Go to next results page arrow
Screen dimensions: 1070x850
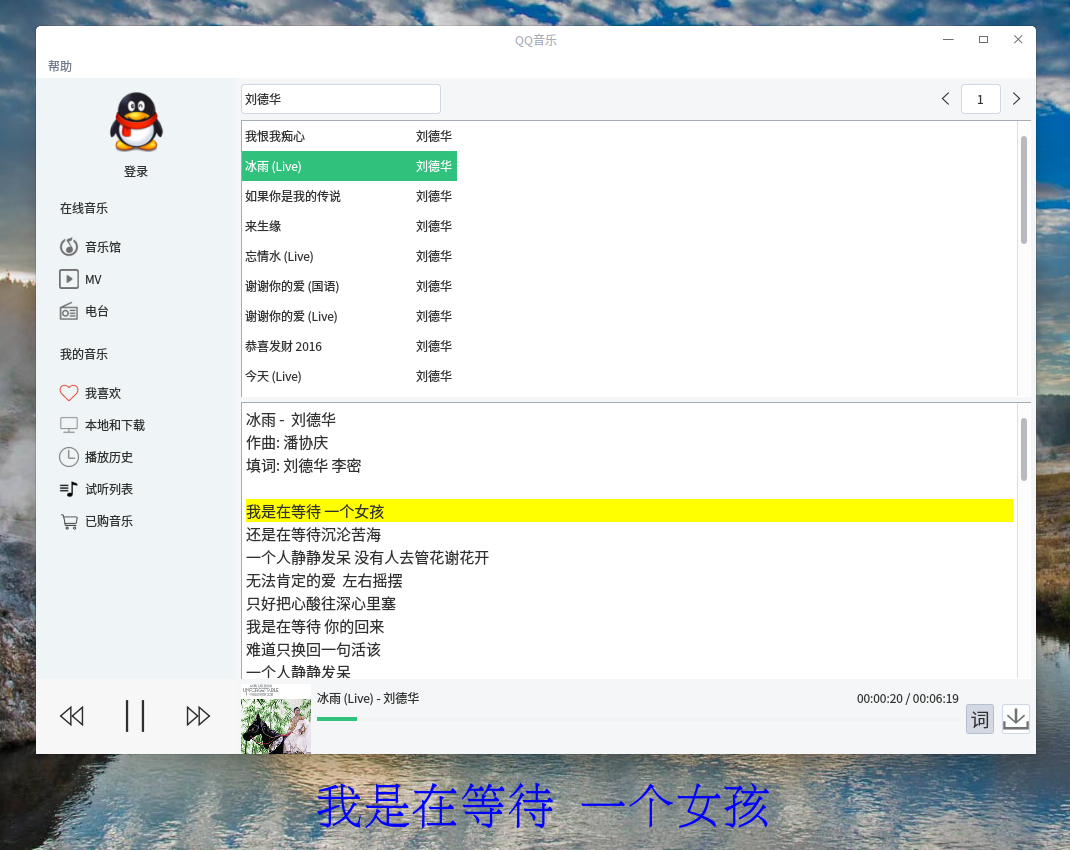pyautogui.click(x=1016, y=99)
